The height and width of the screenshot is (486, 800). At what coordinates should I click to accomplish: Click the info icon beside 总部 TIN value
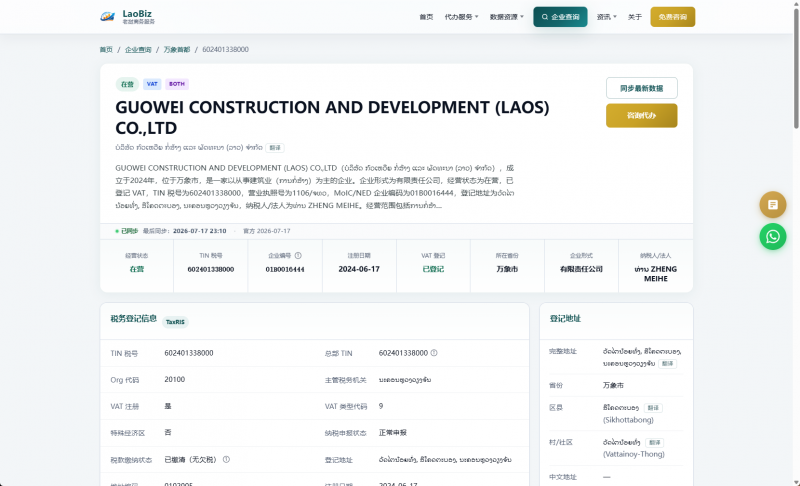pyautogui.click(x=434, y=353)
